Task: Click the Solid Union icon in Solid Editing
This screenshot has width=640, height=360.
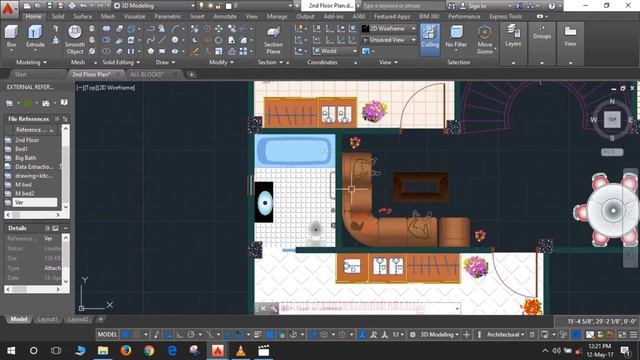Action: pyautogui.click(x=106, y=29)
